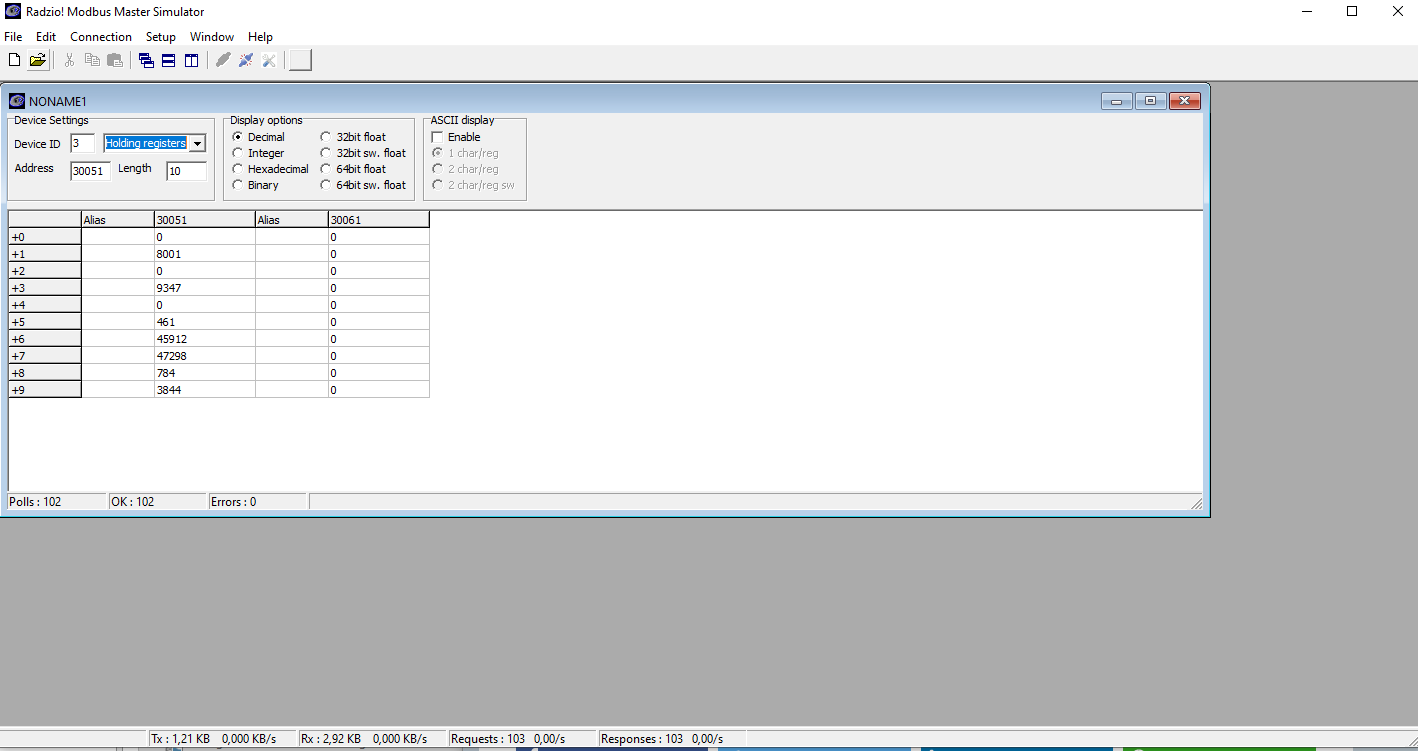Open the File menu
The image size is (1418, 751).
click(x=13, y=37)
